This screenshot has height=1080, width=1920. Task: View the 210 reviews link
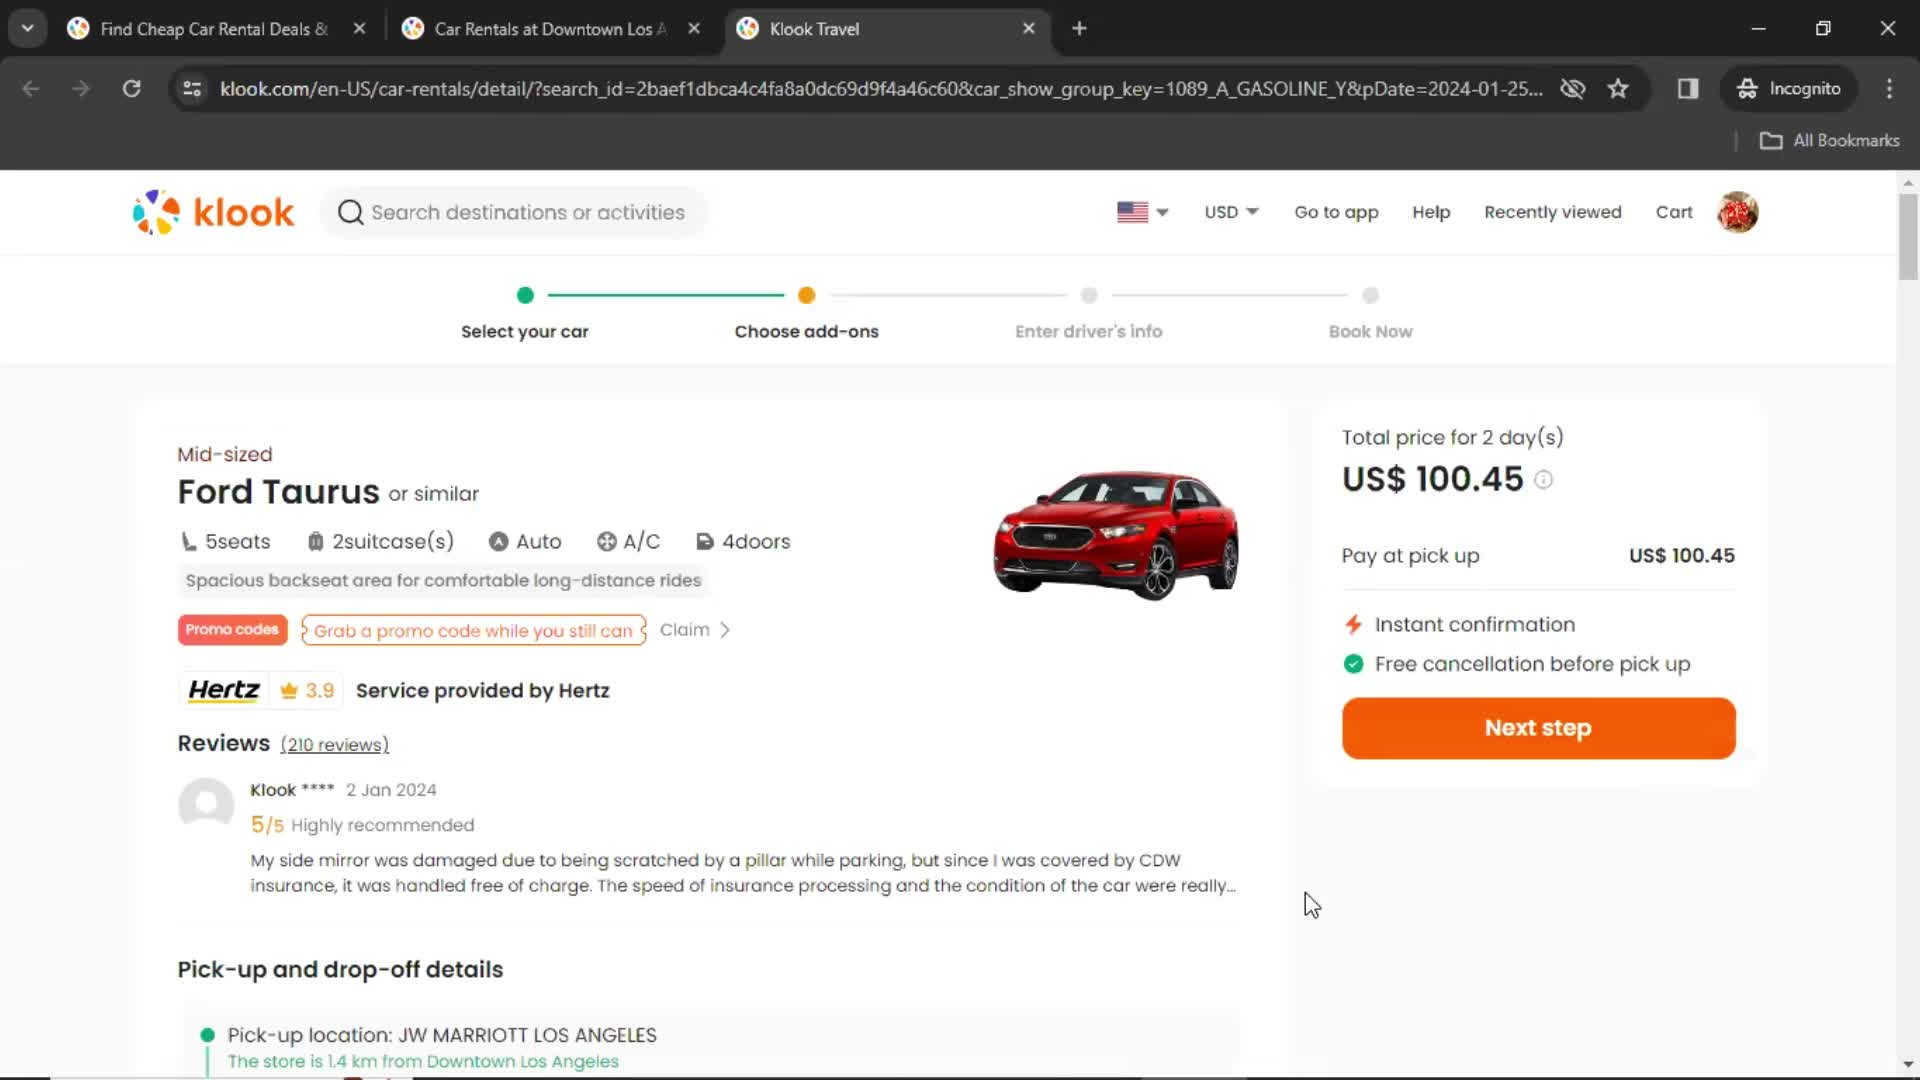click(x=334, y=745)
